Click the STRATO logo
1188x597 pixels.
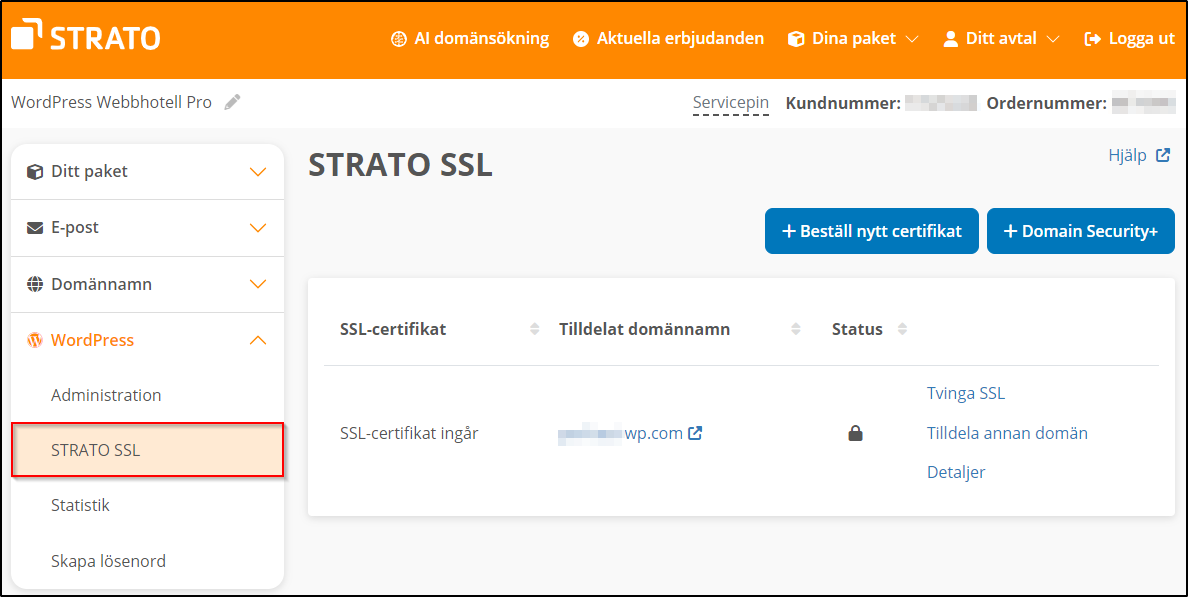[x=85, y=36]
